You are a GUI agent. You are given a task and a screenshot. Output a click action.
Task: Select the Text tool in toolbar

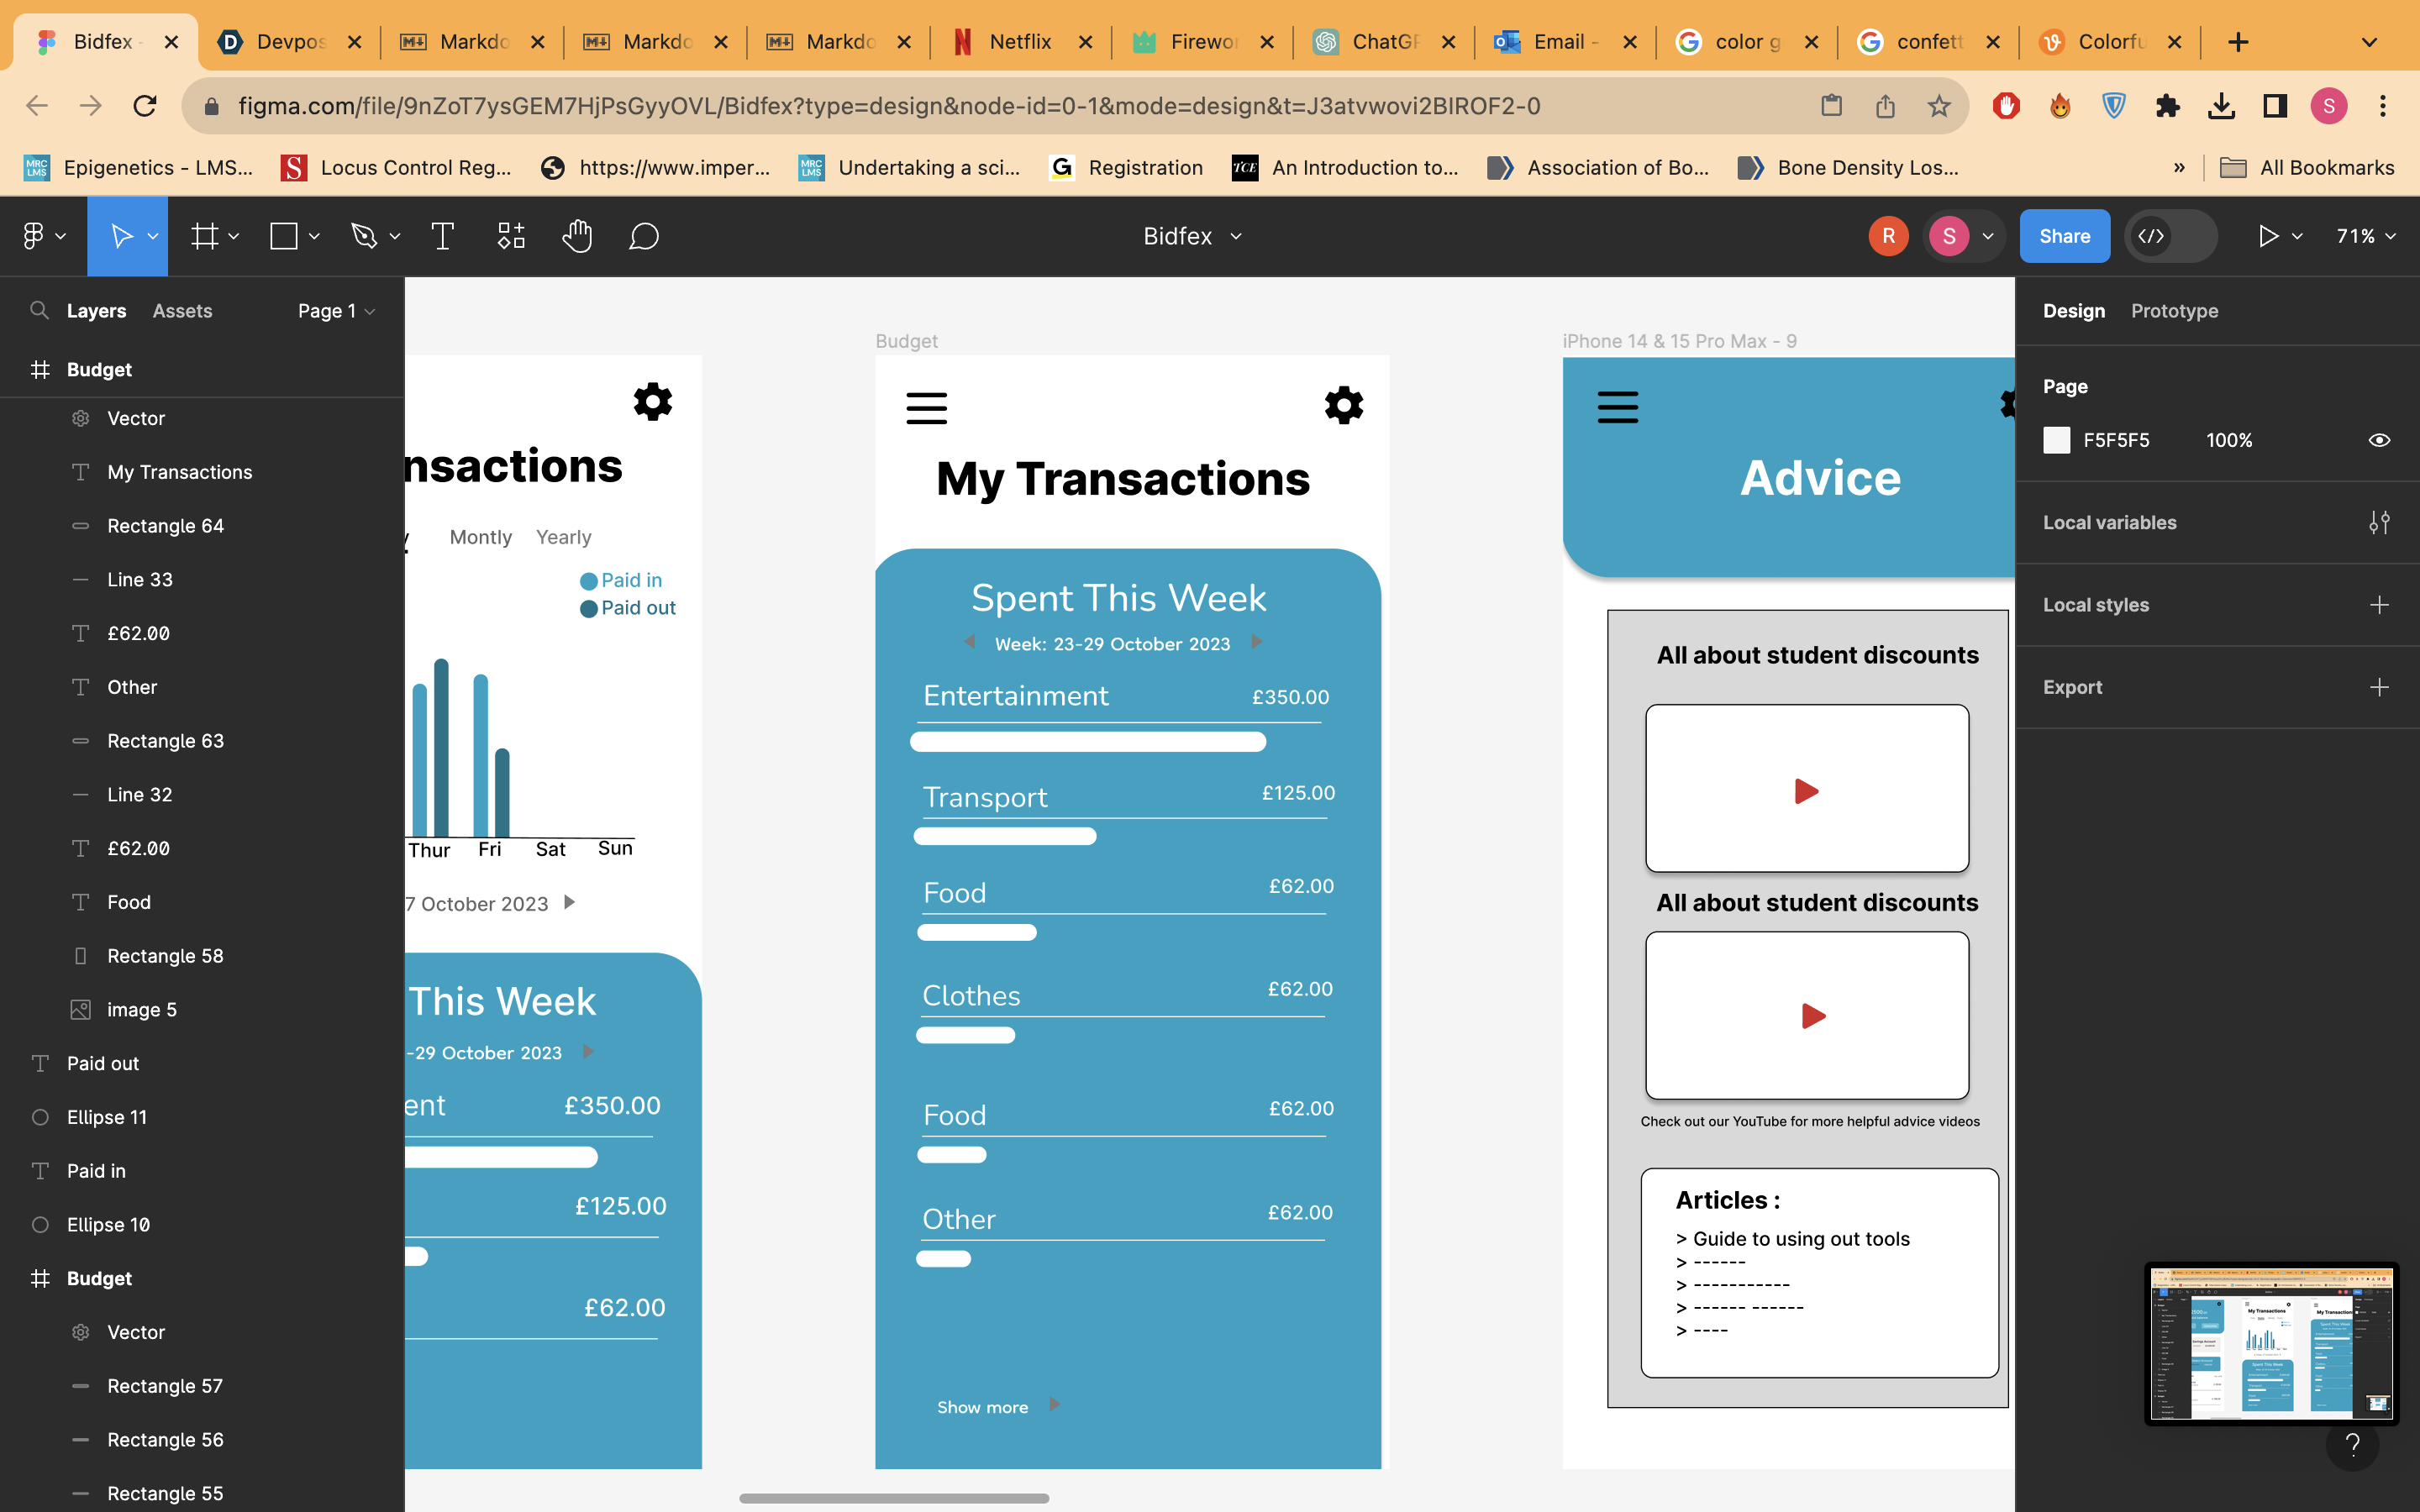[x=442, y=236]
